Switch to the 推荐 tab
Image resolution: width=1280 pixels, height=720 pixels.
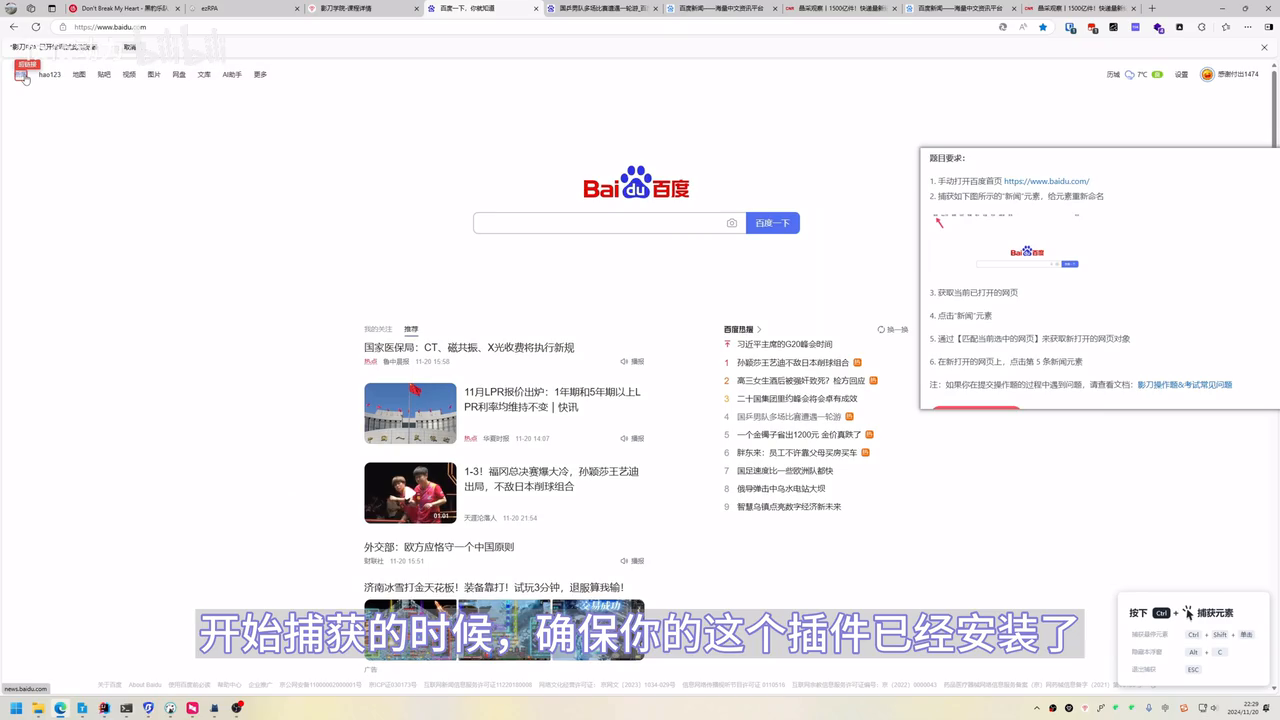pos(411,328)
